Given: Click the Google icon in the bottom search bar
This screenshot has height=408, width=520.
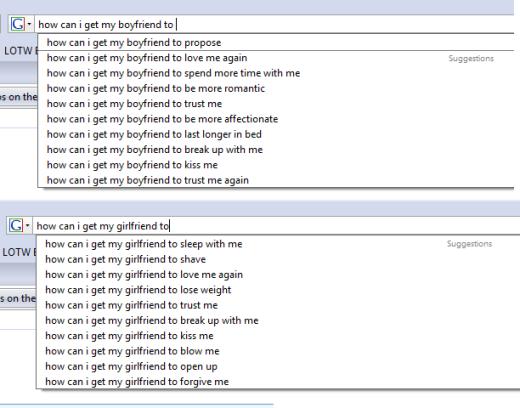Looking at the screenshot, I should [x=16, y=226].
